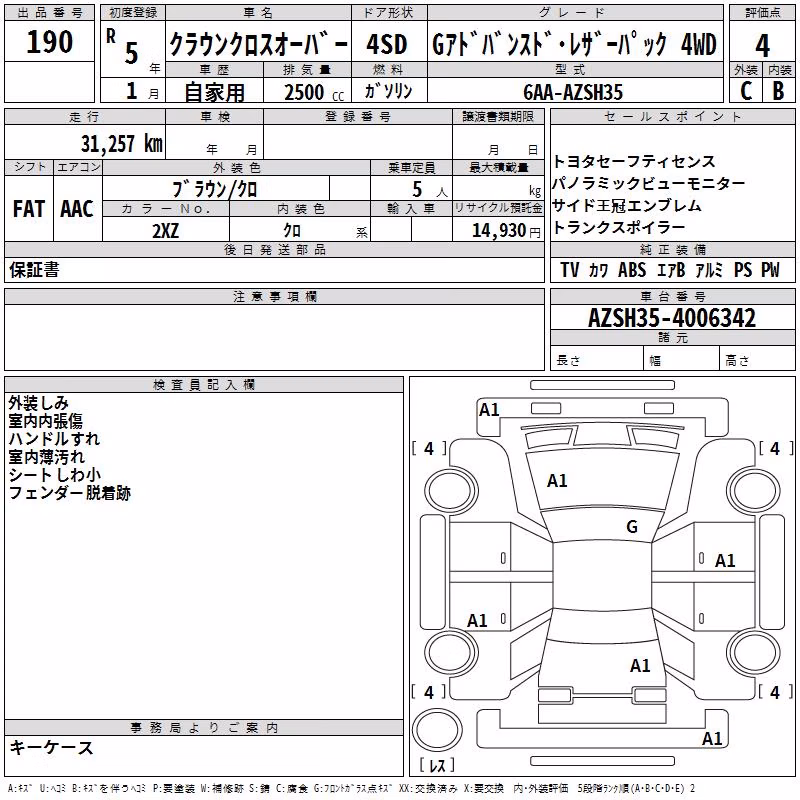This screenshot has width=800, height=800.
Task: Select the model code 6AA-AZSH35
Action: pos(573,92)
